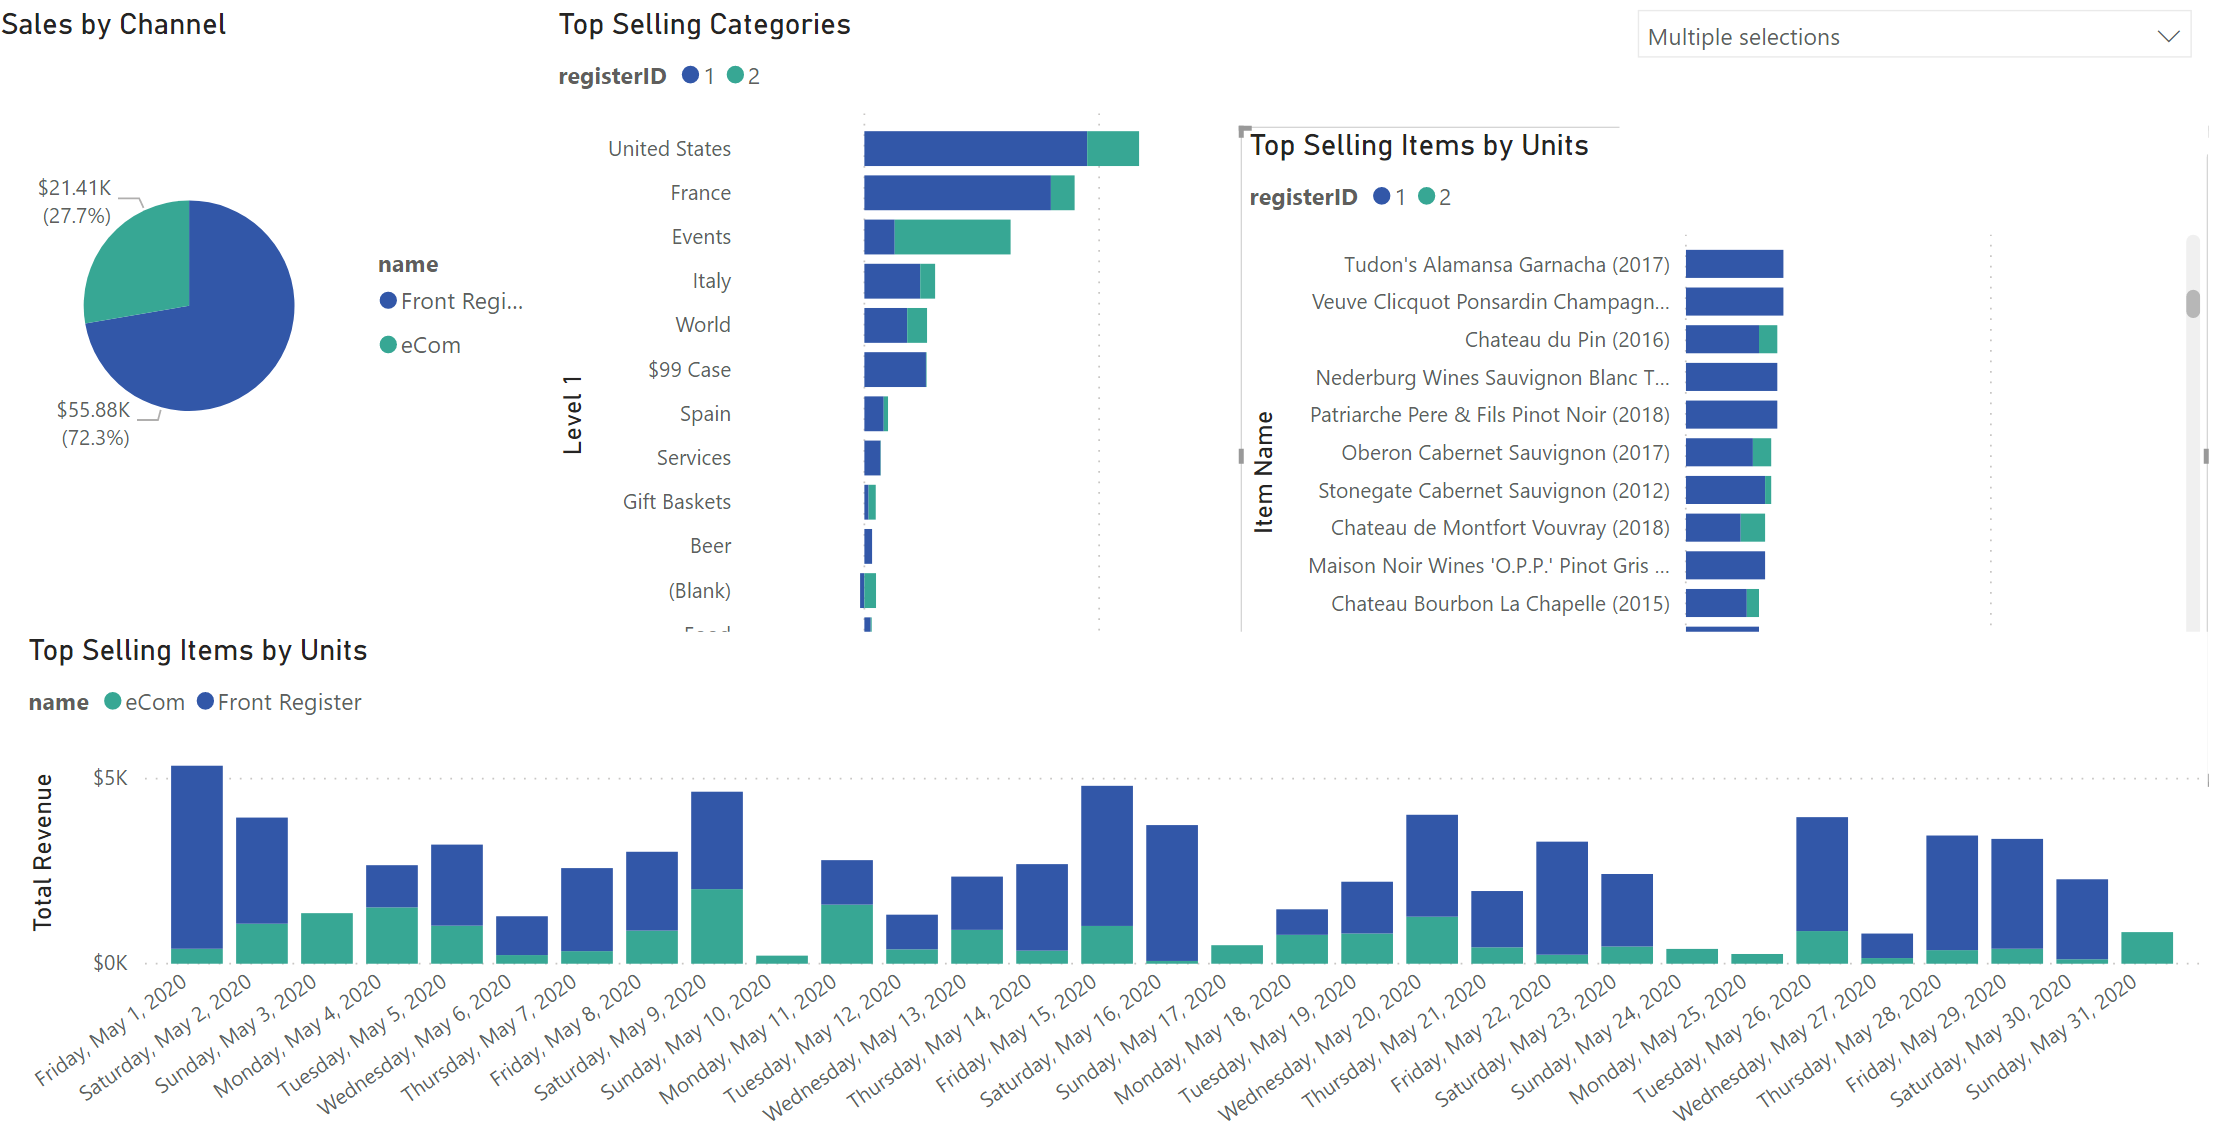This screenshot has width=2215, height=1133.
Task: Click registerID 1 legend dot above the item names list
Action: [x=1382, y=196]
